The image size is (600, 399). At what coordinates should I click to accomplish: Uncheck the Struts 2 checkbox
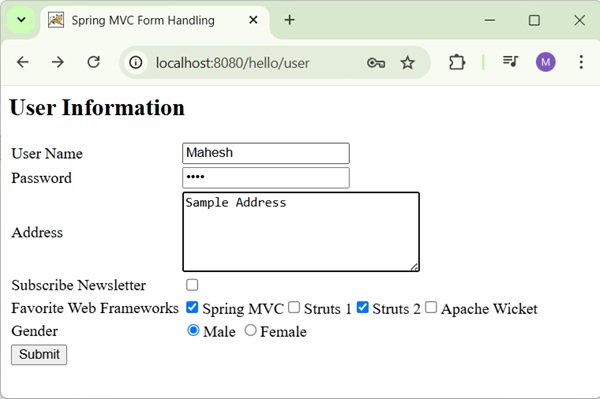(362, 307)
